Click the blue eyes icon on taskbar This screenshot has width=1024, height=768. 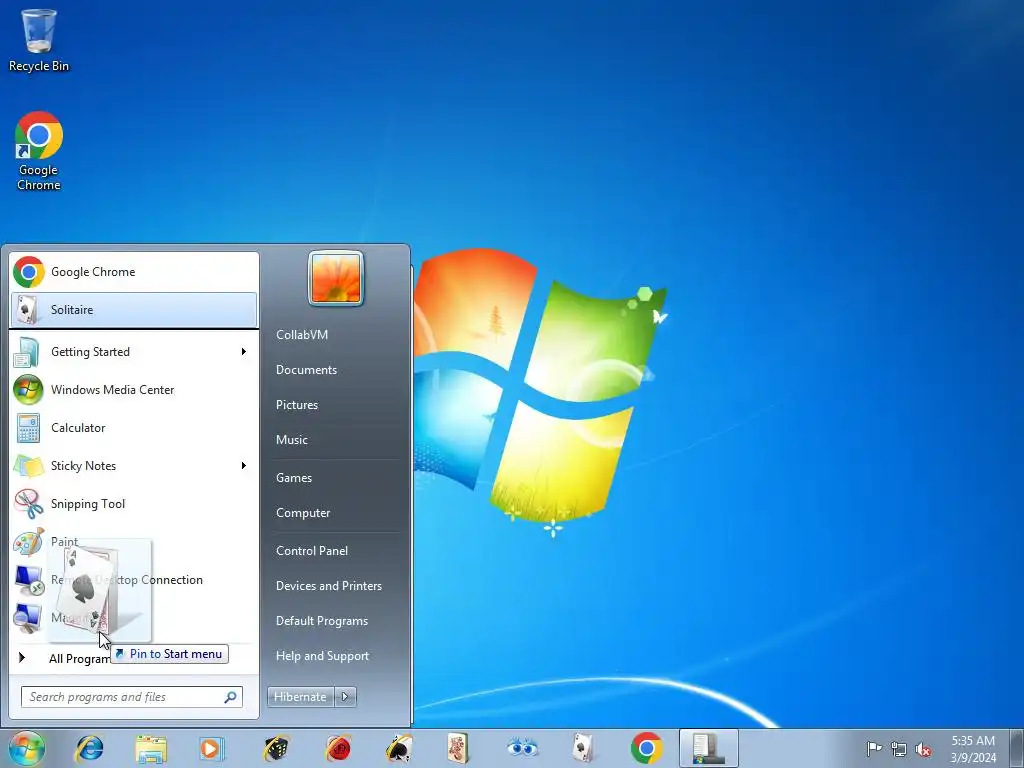(x=522, y=748)
